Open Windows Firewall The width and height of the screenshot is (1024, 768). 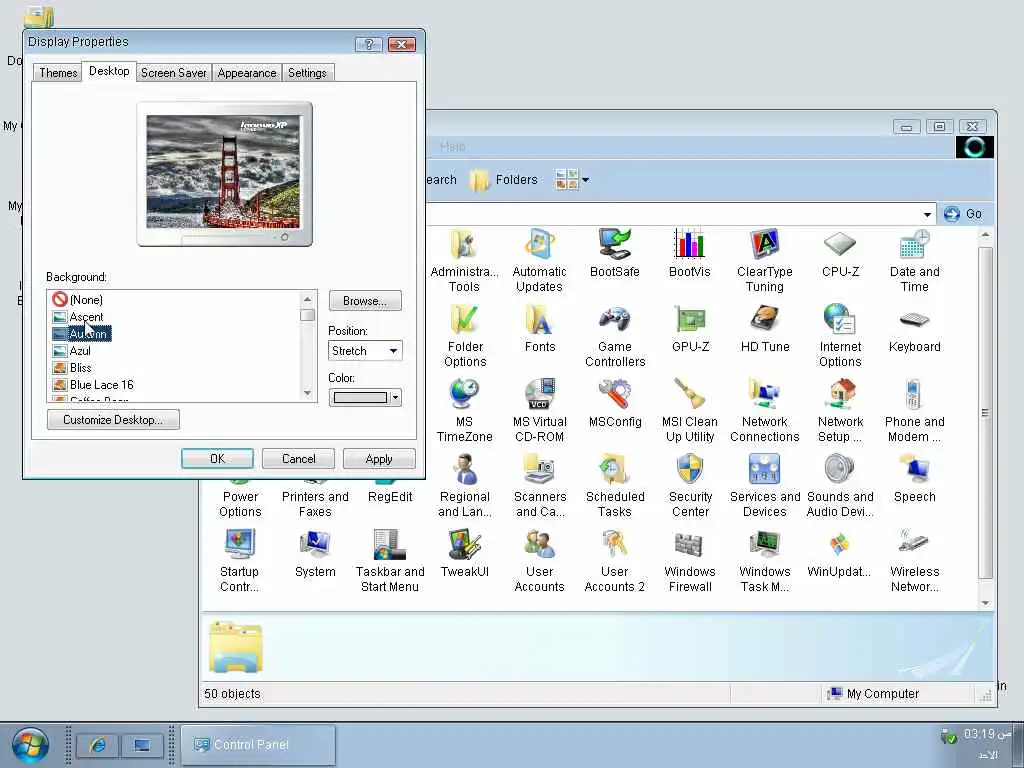pyautogui.click(x=690, y=562)
